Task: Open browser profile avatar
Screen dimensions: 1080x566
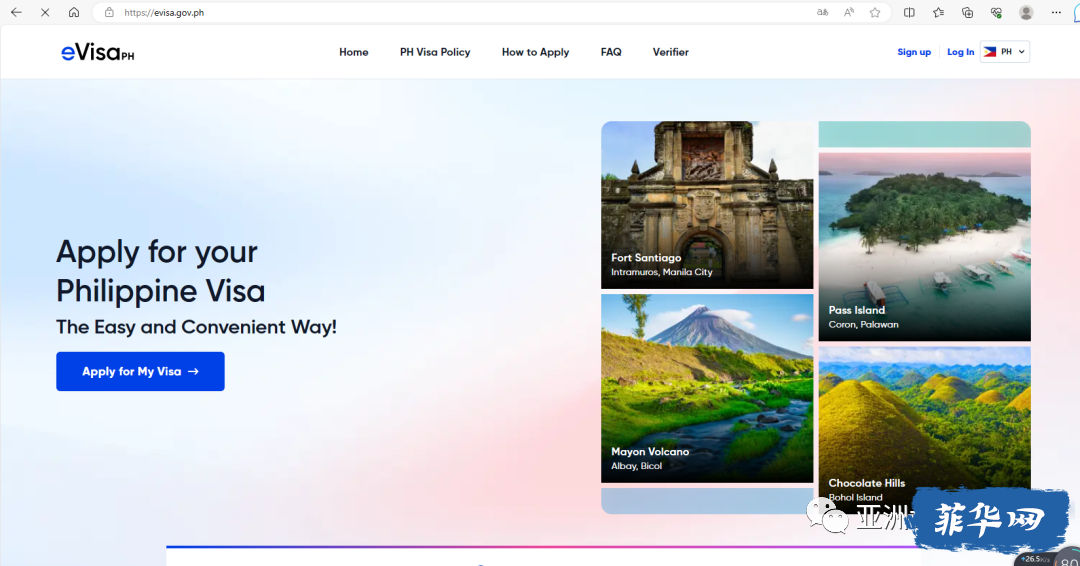Action: click(1026, 12)
